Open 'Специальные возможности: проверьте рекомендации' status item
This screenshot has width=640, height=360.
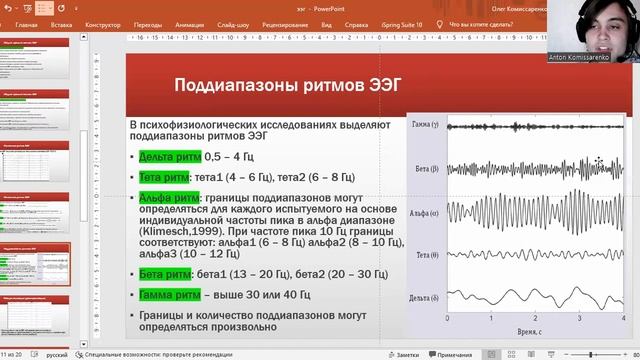(x=158, y=355)
